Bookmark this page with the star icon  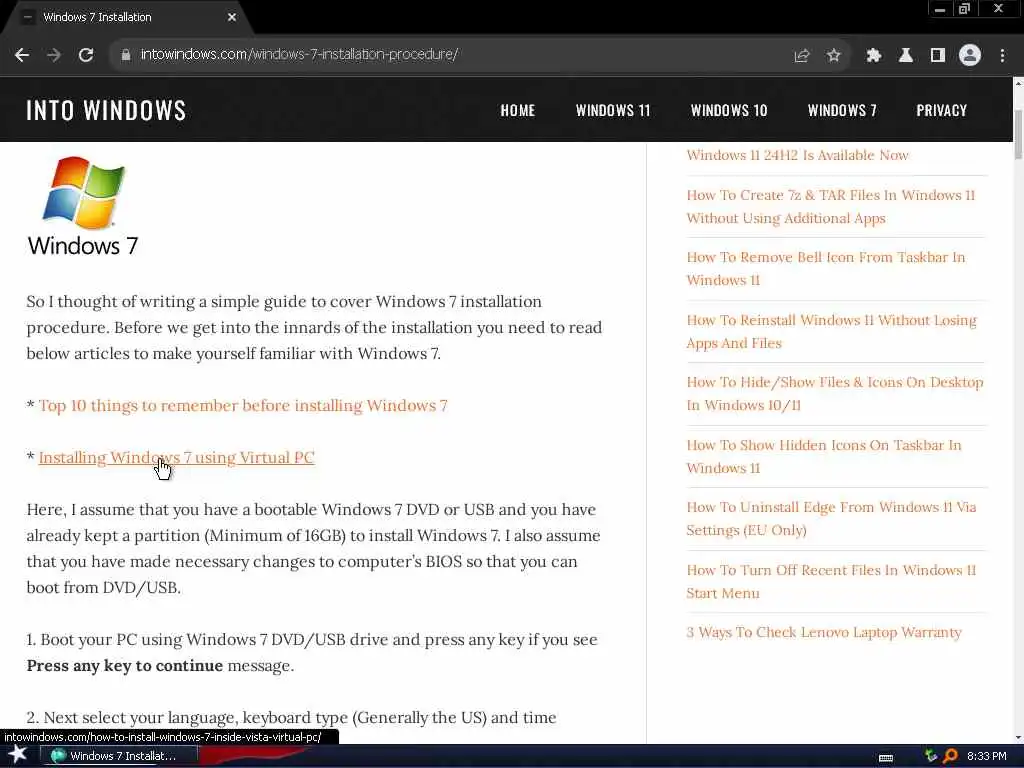click(833, 56)
